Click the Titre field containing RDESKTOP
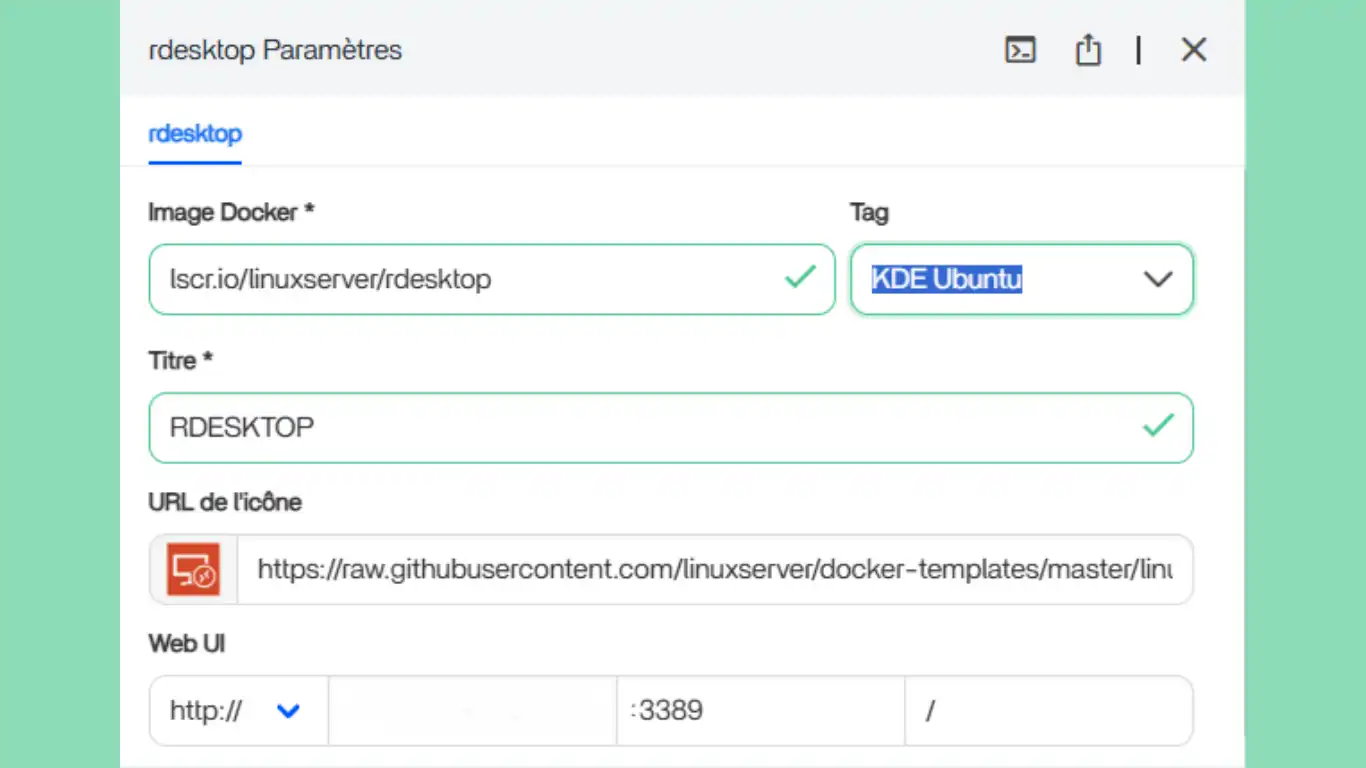The height and width of the screenshot is (768, 1366). (x=640, y=428)
